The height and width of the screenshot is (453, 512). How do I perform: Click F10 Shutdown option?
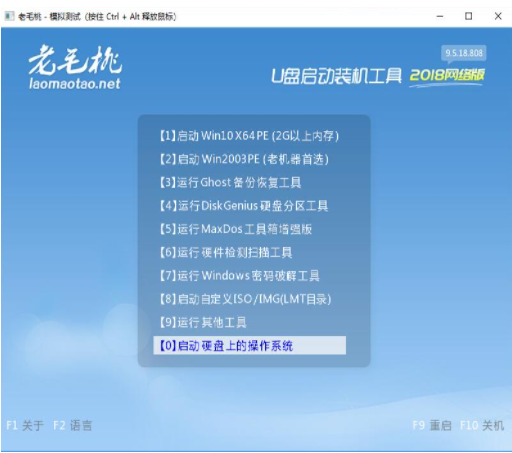tap(482, 425)
